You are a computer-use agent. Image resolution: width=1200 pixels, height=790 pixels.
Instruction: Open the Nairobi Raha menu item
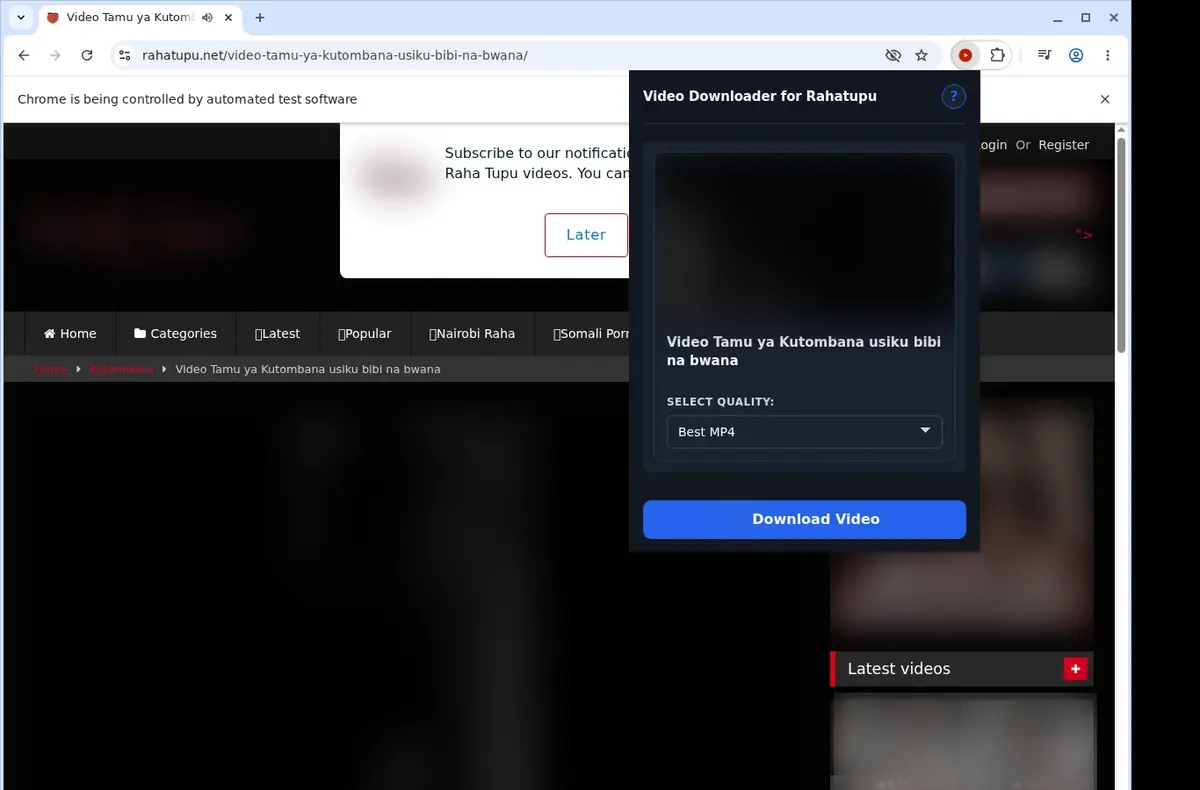coord(472,334)
